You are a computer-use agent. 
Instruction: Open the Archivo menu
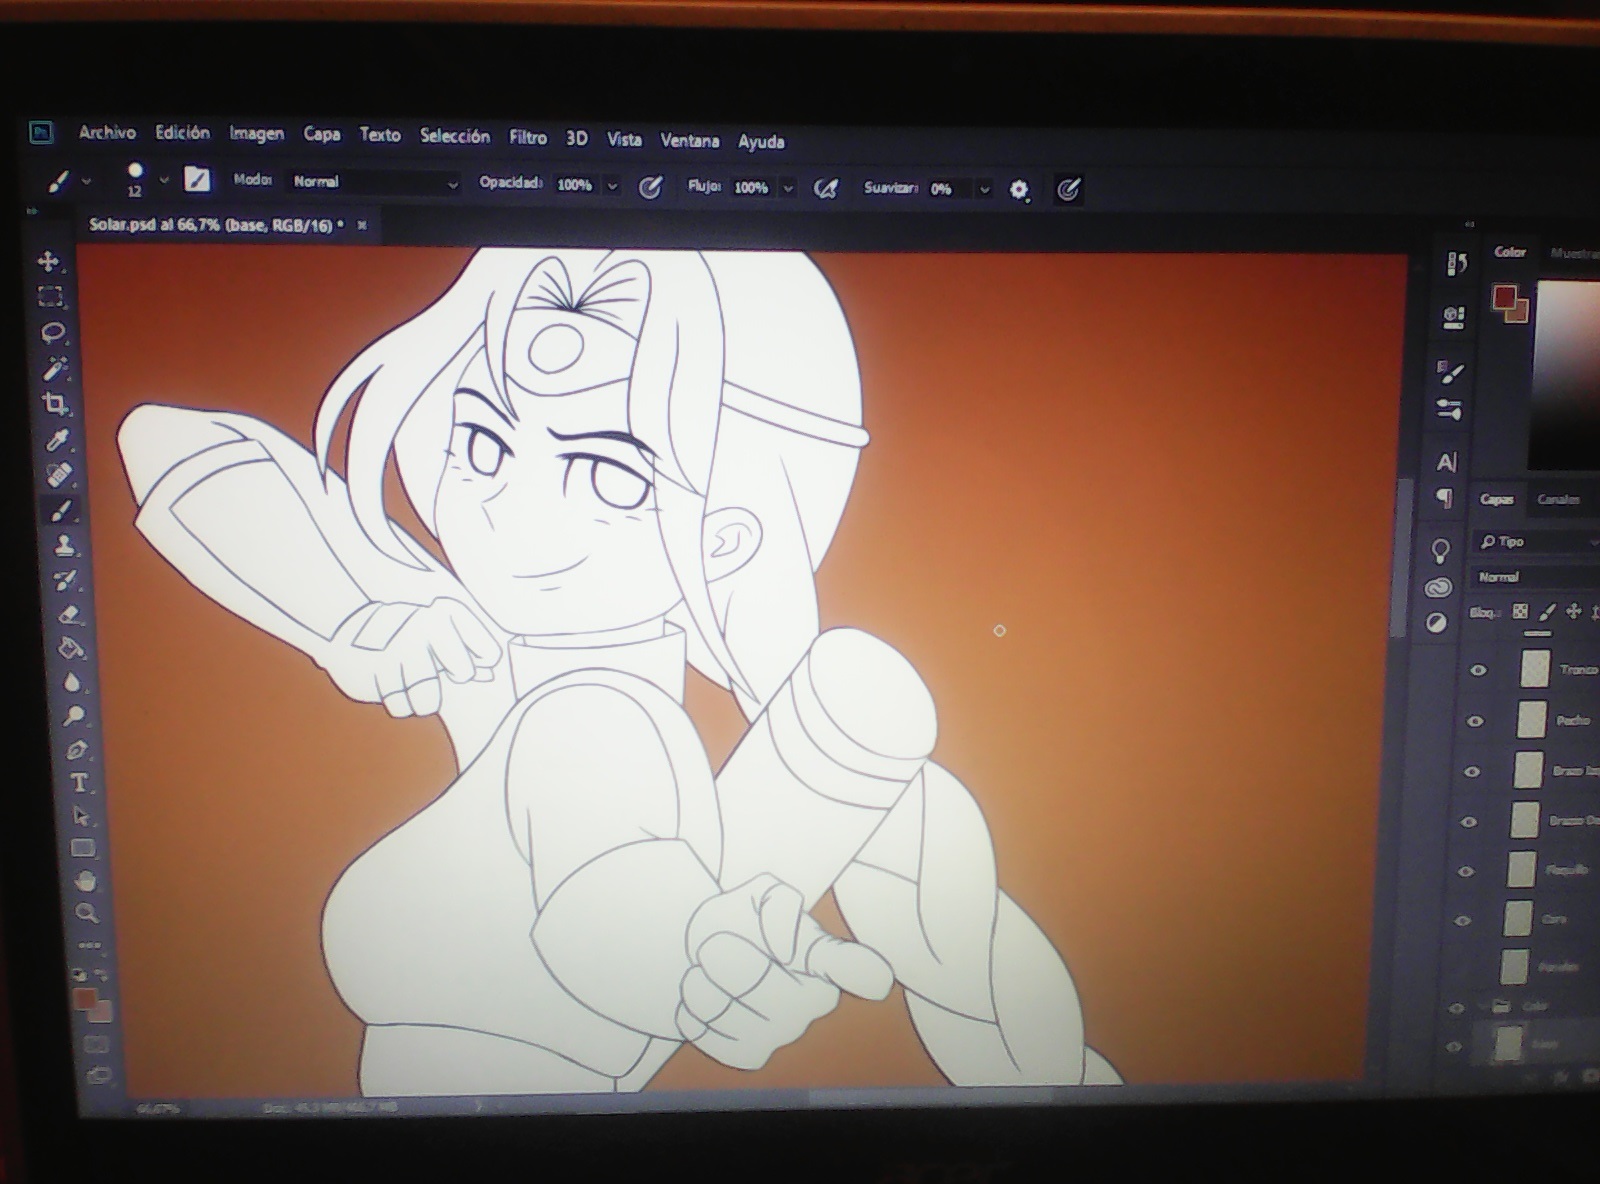[107, 132]
